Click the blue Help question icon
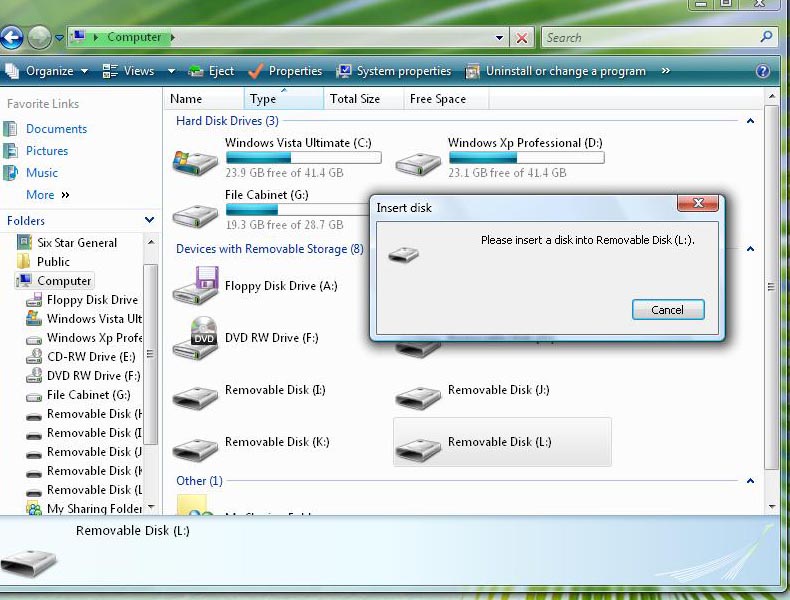Screen dimensions: 790x600 763,71
